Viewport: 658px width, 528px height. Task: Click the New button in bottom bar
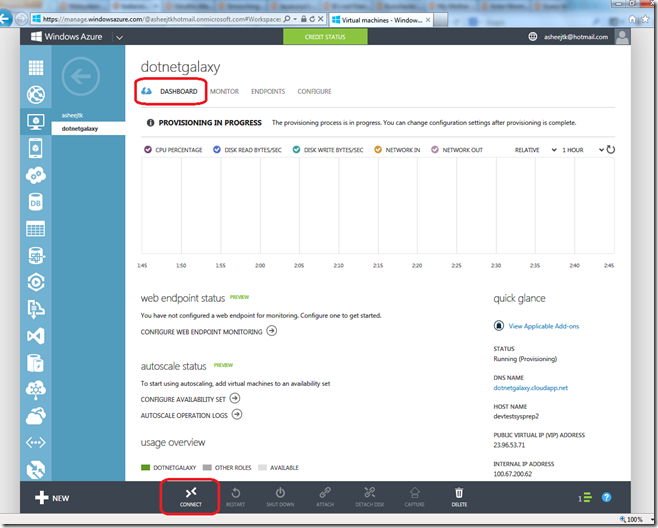pos(52,498)
